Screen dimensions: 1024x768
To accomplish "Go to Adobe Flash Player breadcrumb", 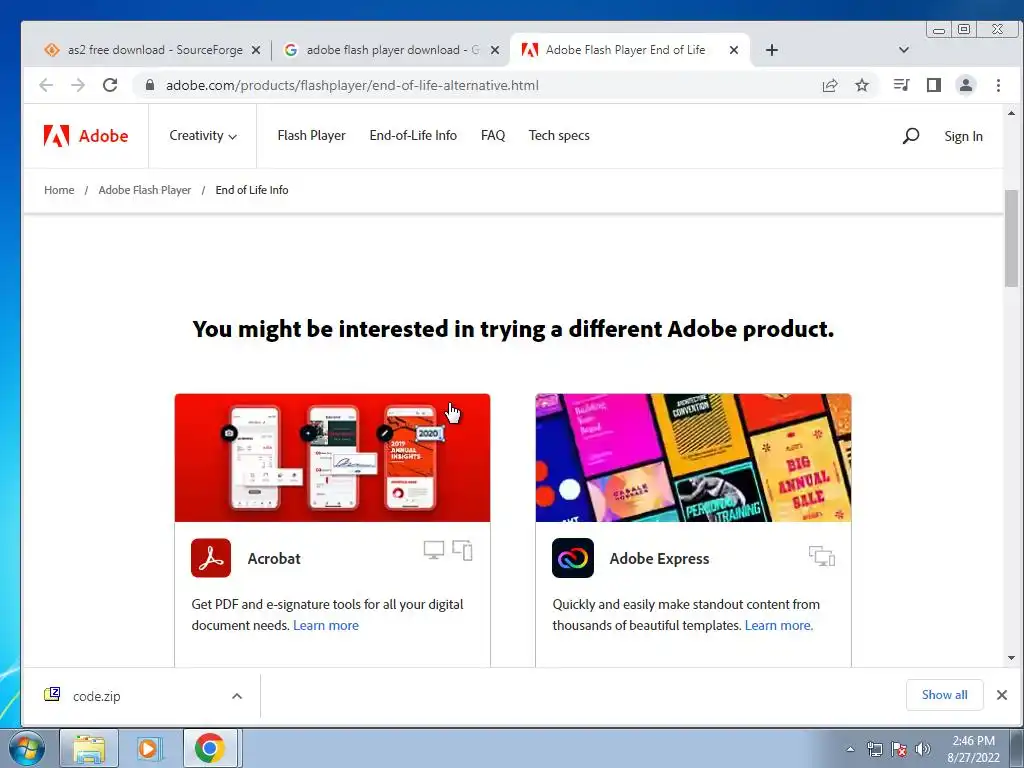I will (x=145, y=190).
